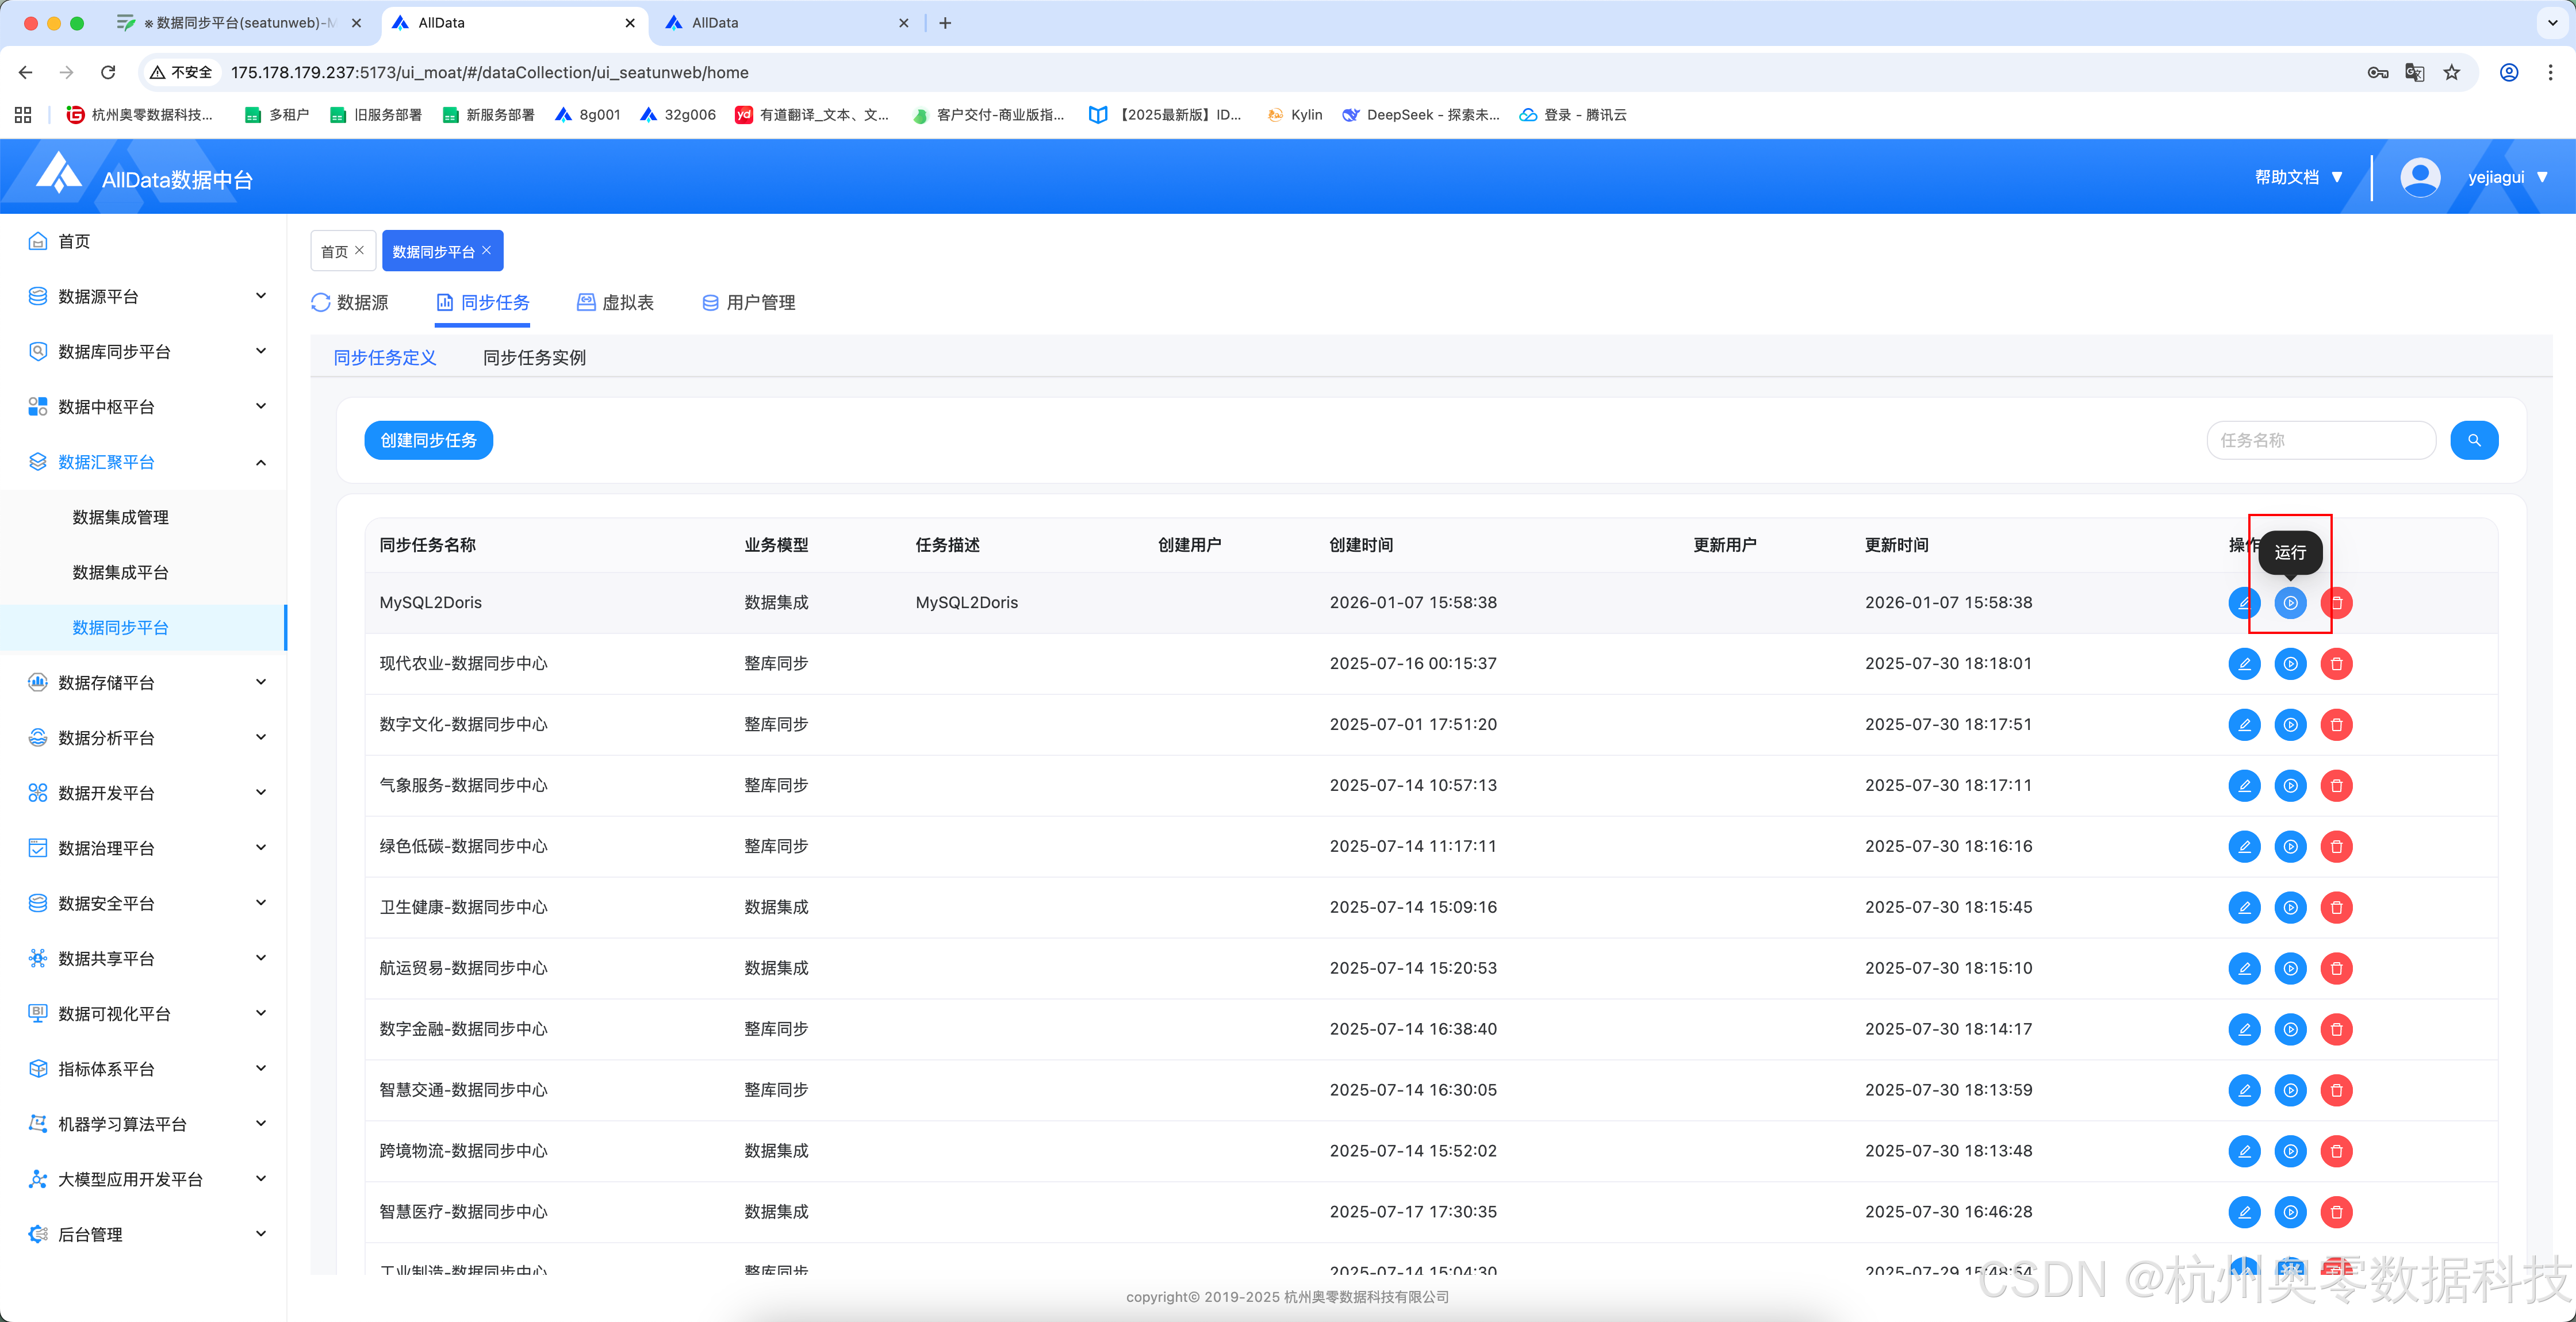Reload the page in browser toolbar

coord(108,73)
